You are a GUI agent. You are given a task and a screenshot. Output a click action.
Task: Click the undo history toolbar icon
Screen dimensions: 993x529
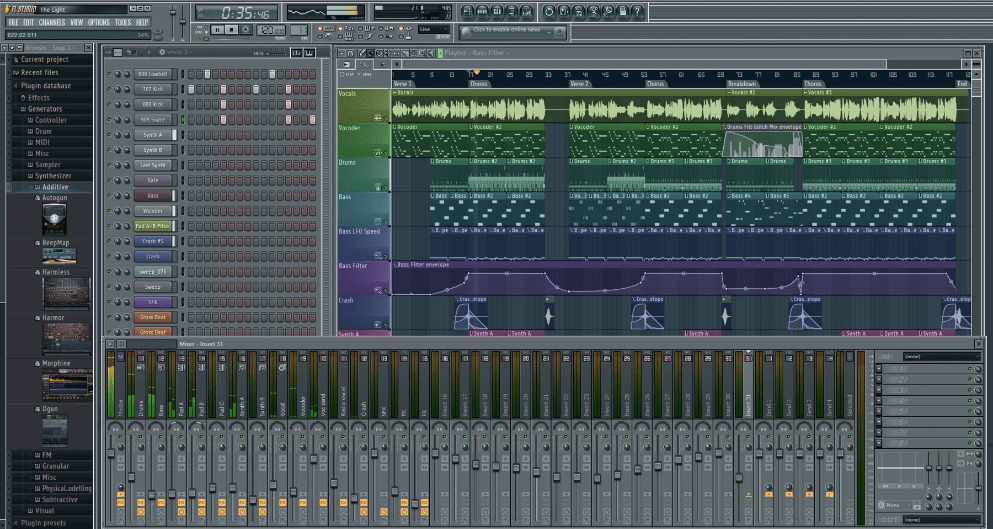(x=548, y=11)
